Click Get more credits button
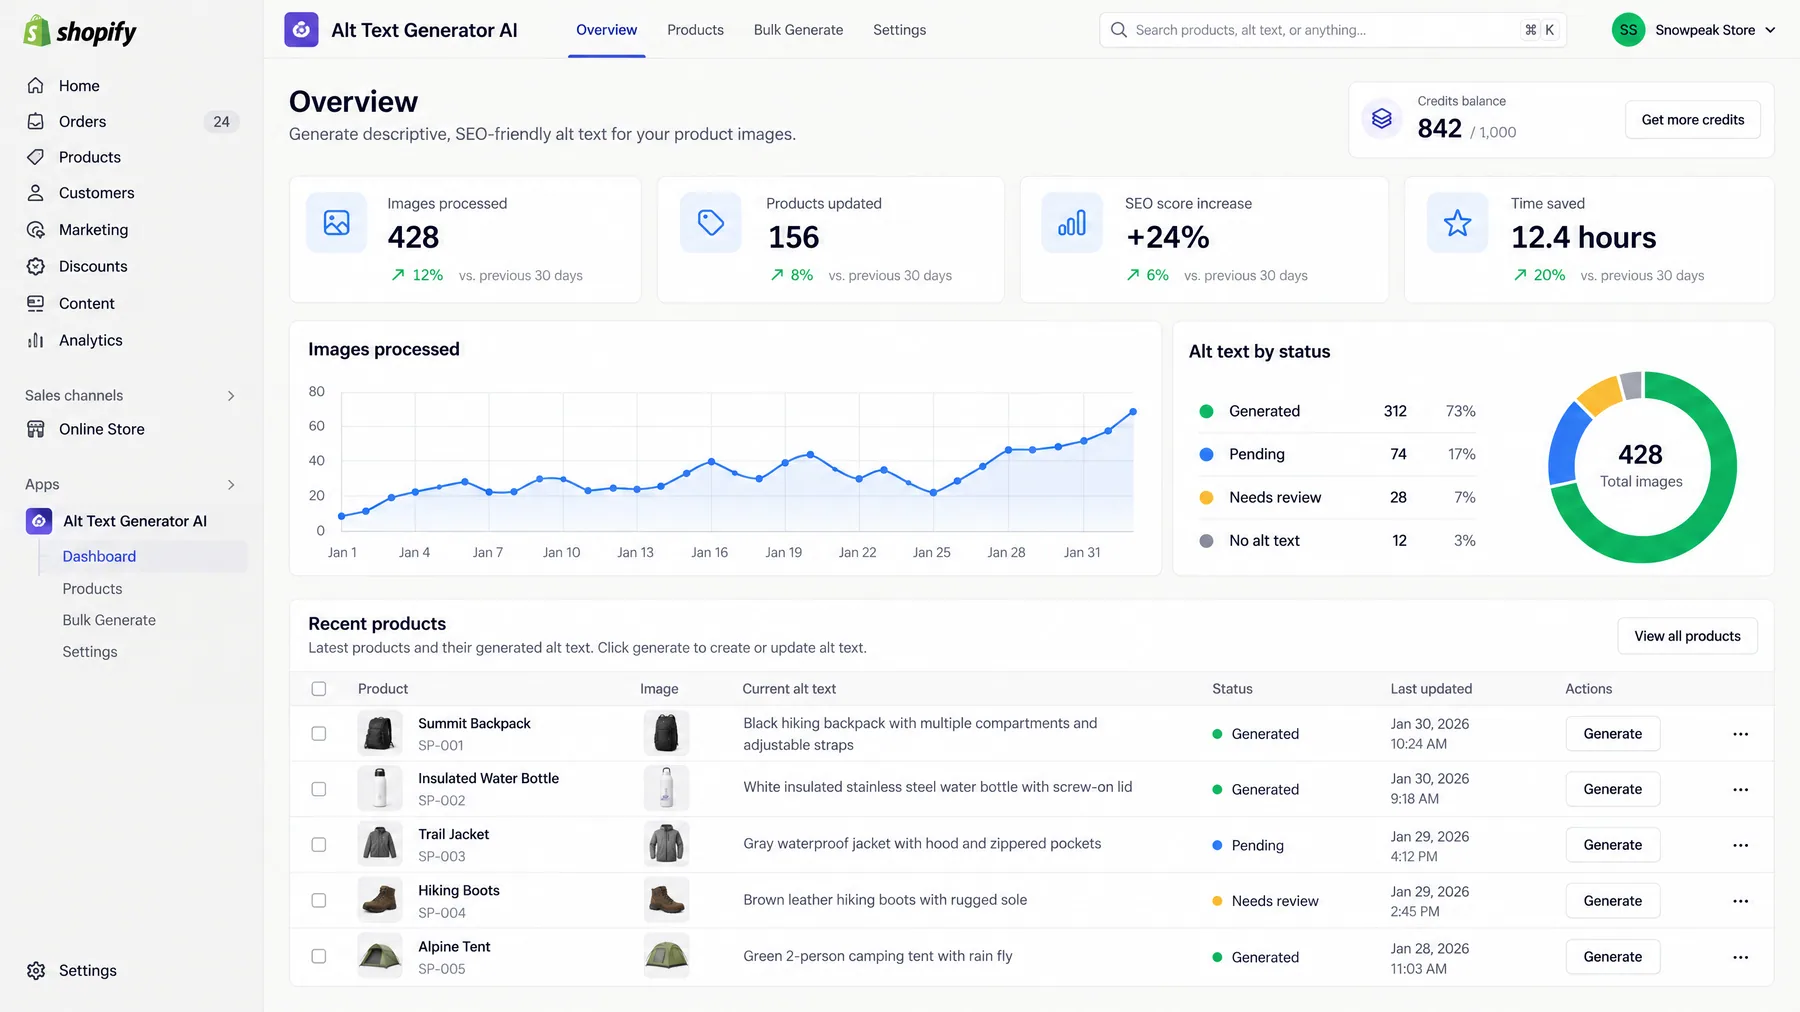 [1692, 120]
